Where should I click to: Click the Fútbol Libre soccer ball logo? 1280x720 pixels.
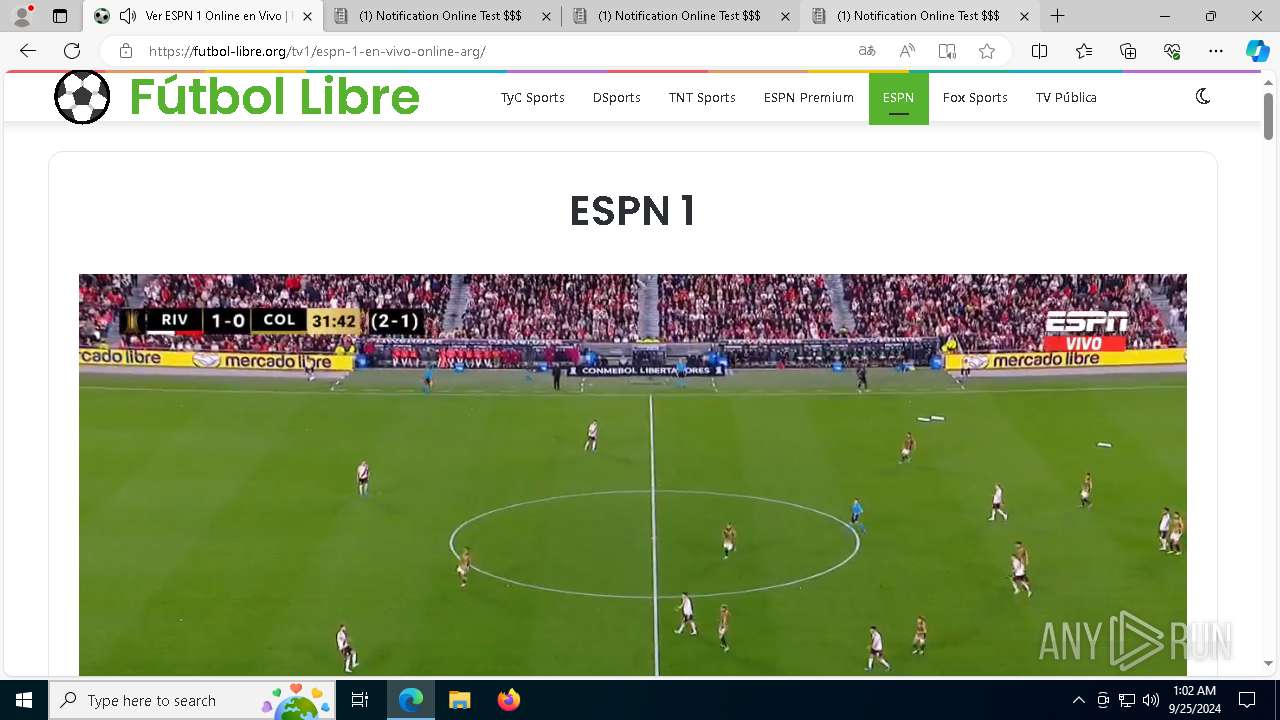[x=82, y=97]
